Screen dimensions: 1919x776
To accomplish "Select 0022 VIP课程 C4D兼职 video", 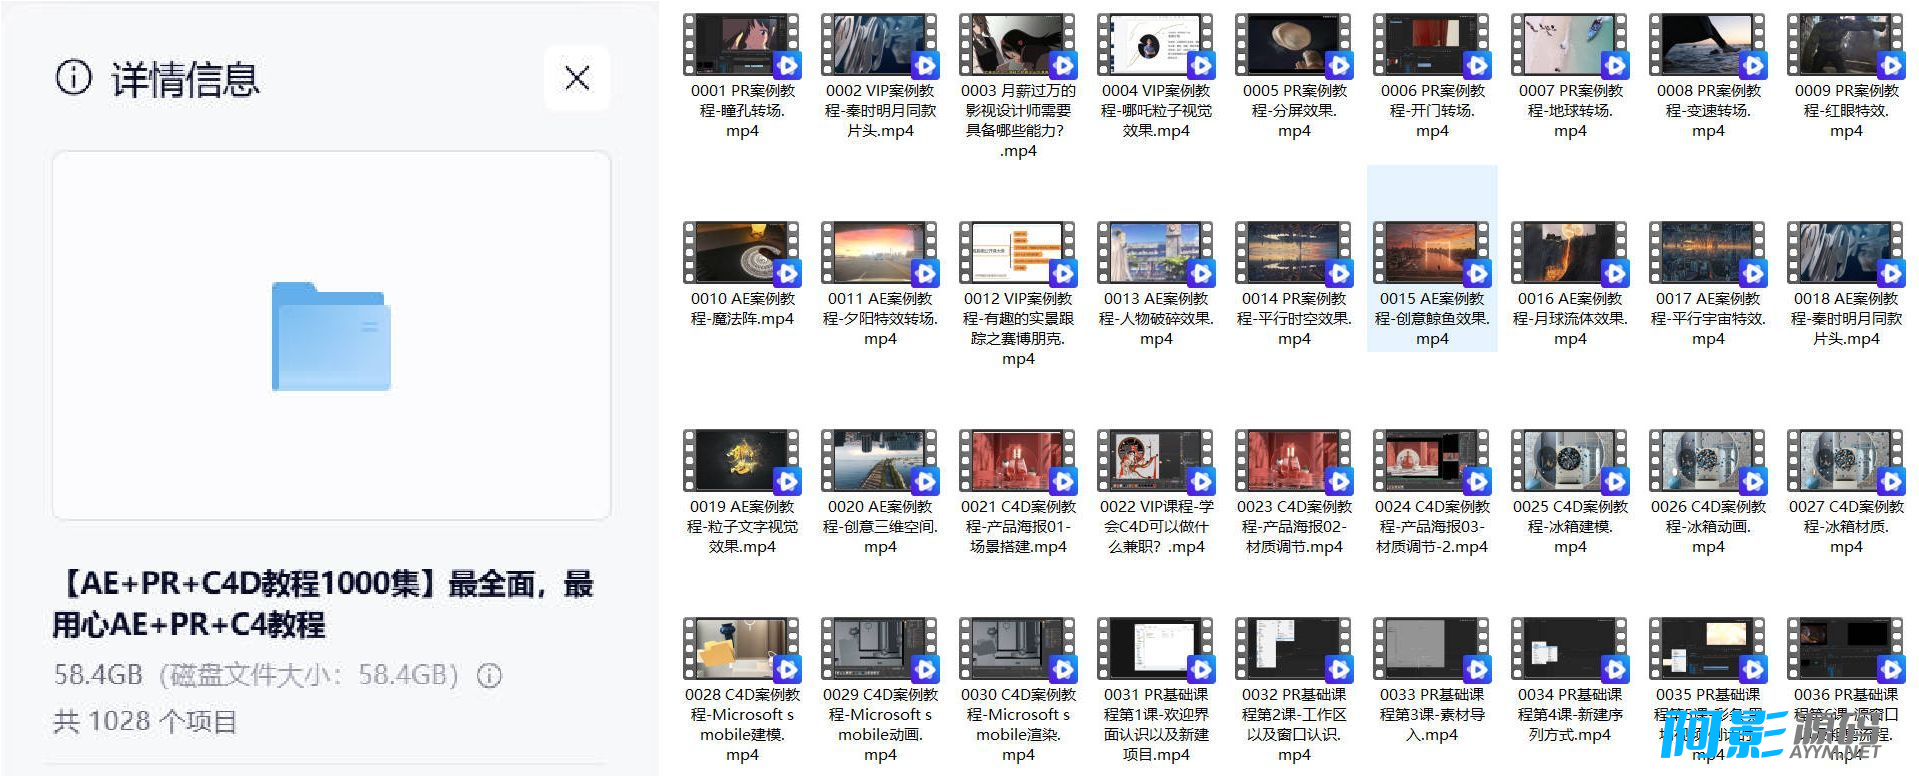I will (x=1155, y=462).
